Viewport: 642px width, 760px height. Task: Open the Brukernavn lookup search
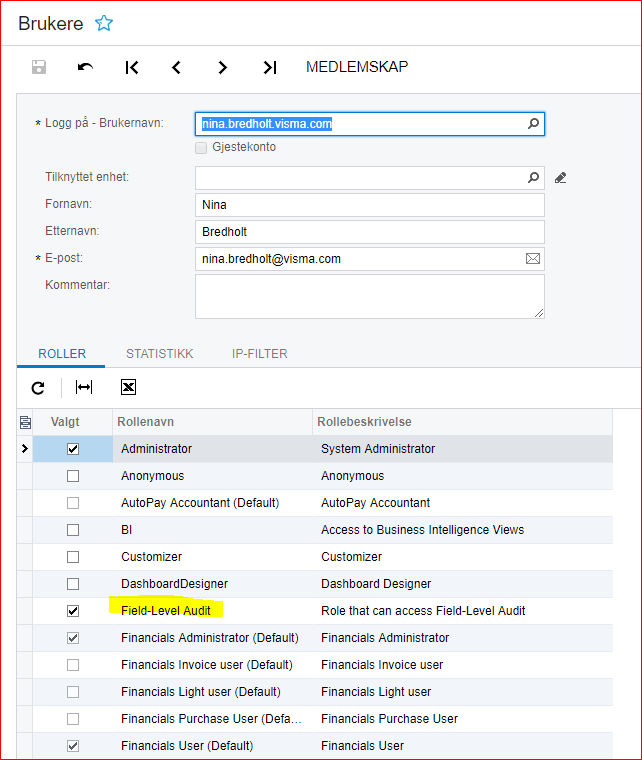(533, 124)
